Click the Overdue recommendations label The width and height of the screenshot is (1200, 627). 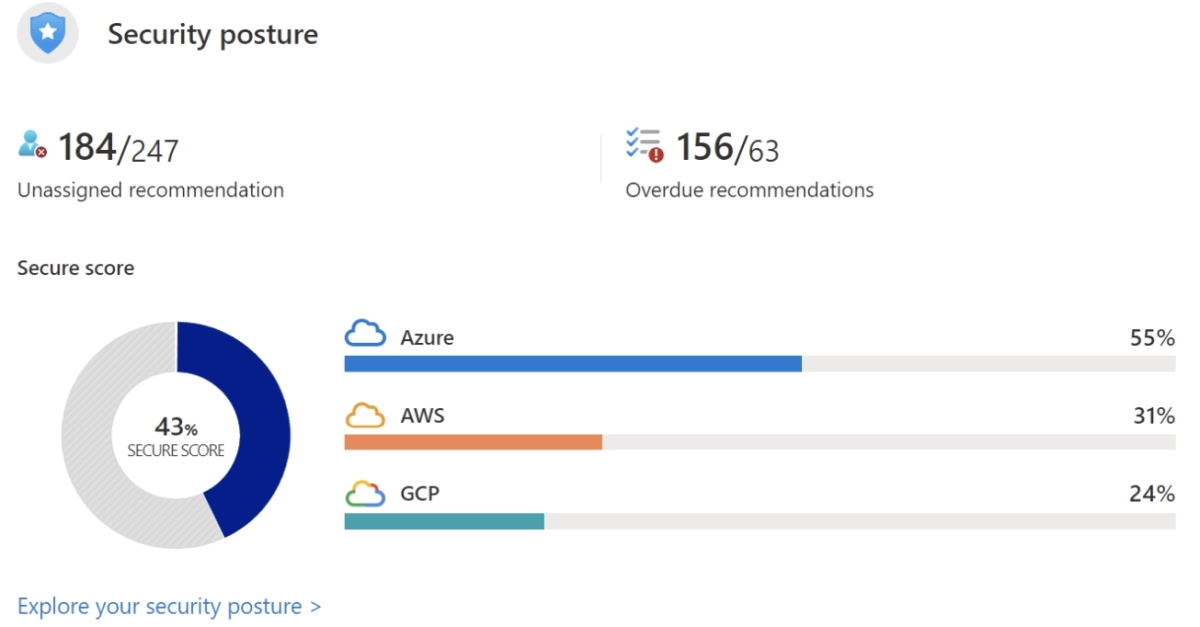click(749, 190)
